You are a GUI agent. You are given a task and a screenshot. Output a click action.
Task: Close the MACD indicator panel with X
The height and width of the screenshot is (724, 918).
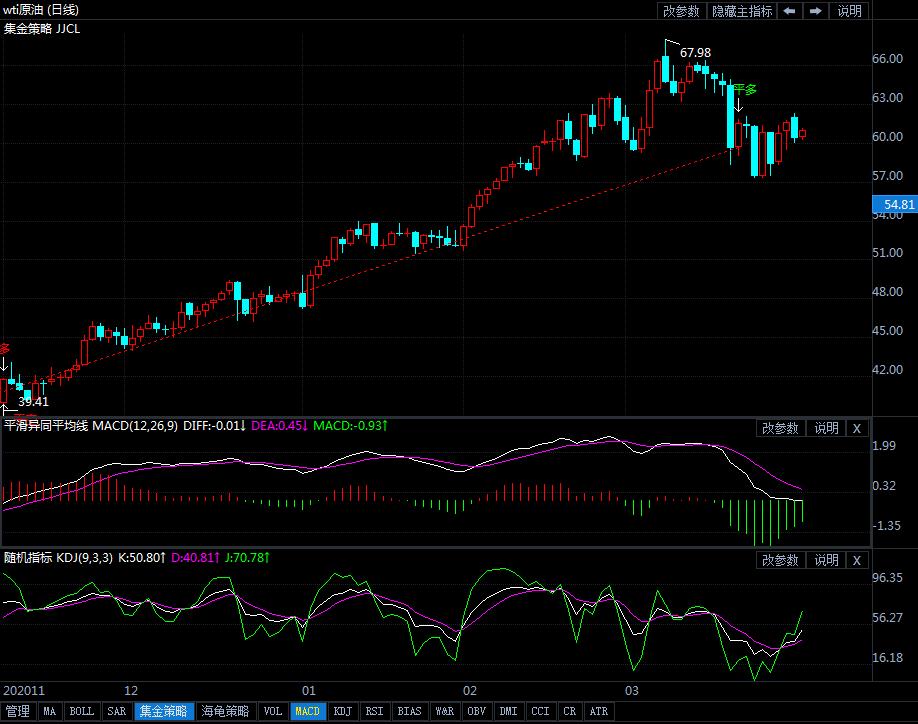click(856, 428)
